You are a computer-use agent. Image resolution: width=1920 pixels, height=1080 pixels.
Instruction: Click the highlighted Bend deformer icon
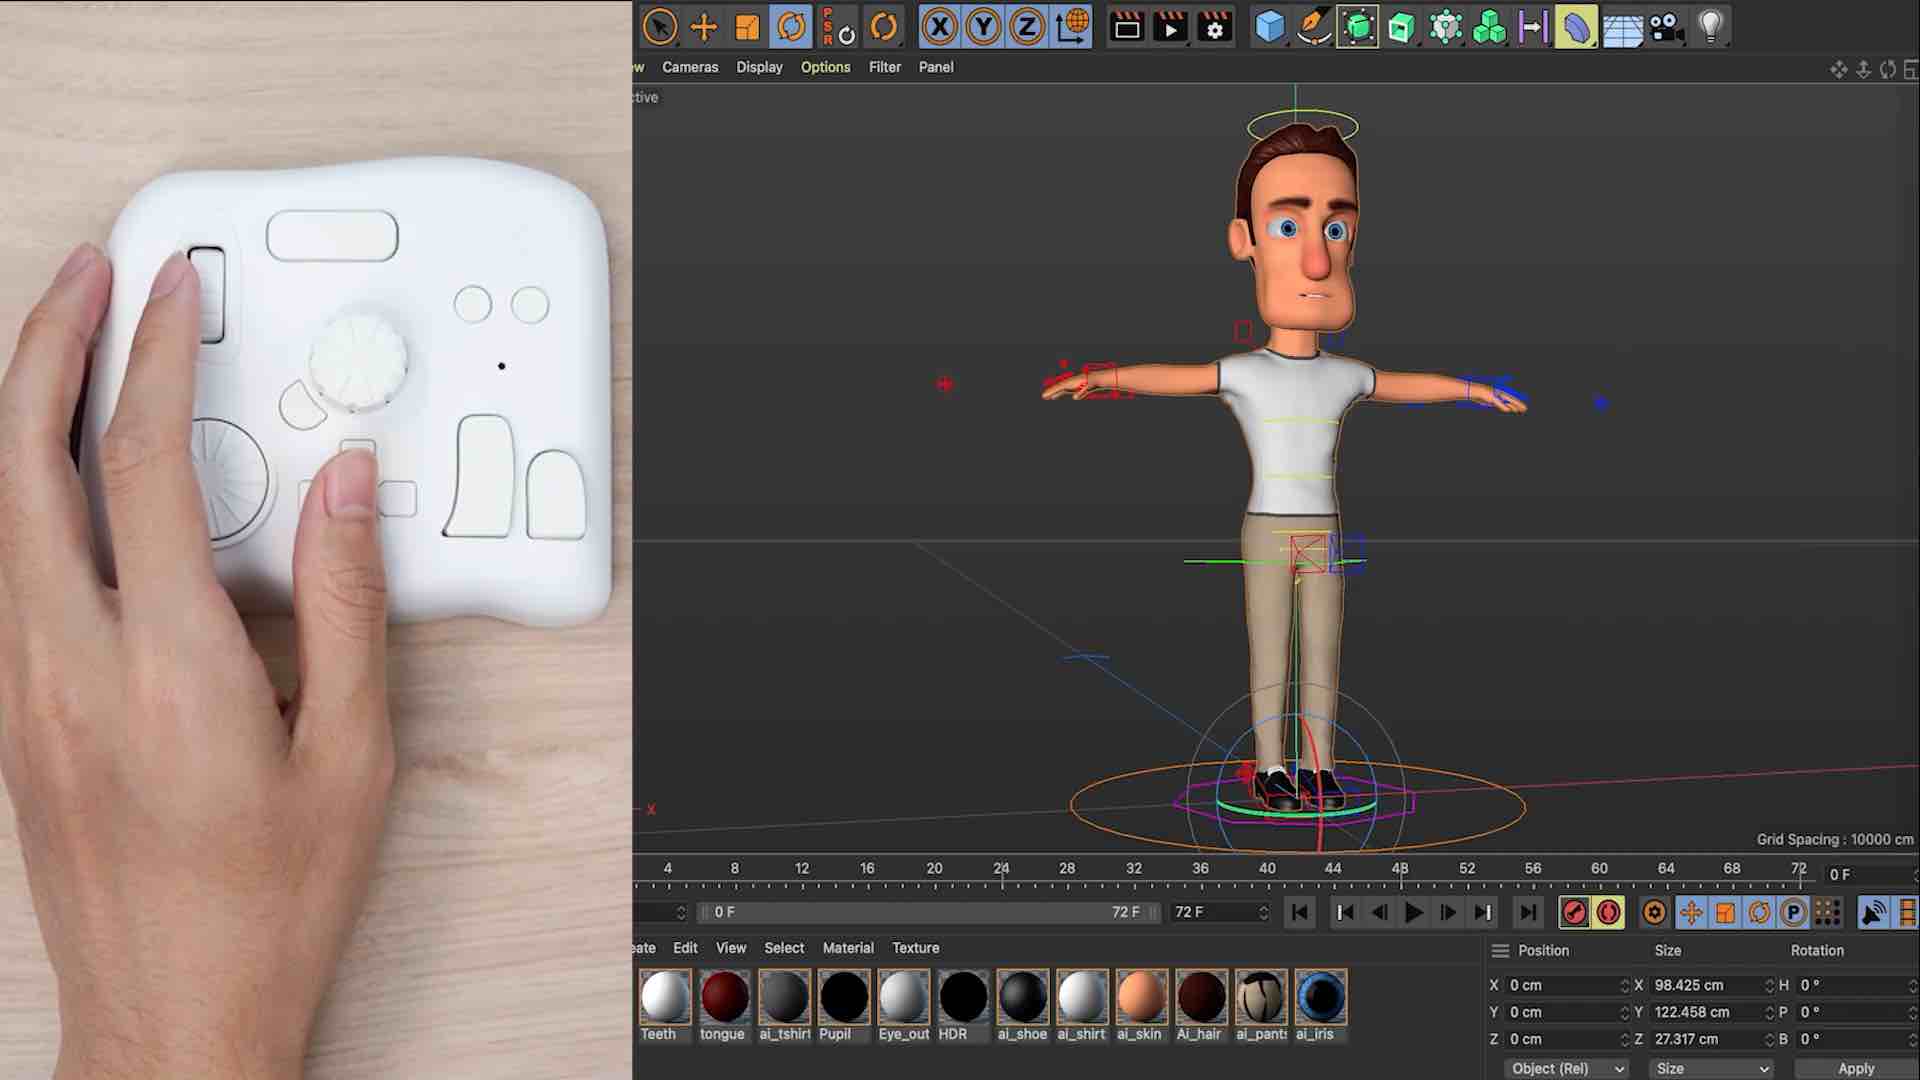[1576, 27]
